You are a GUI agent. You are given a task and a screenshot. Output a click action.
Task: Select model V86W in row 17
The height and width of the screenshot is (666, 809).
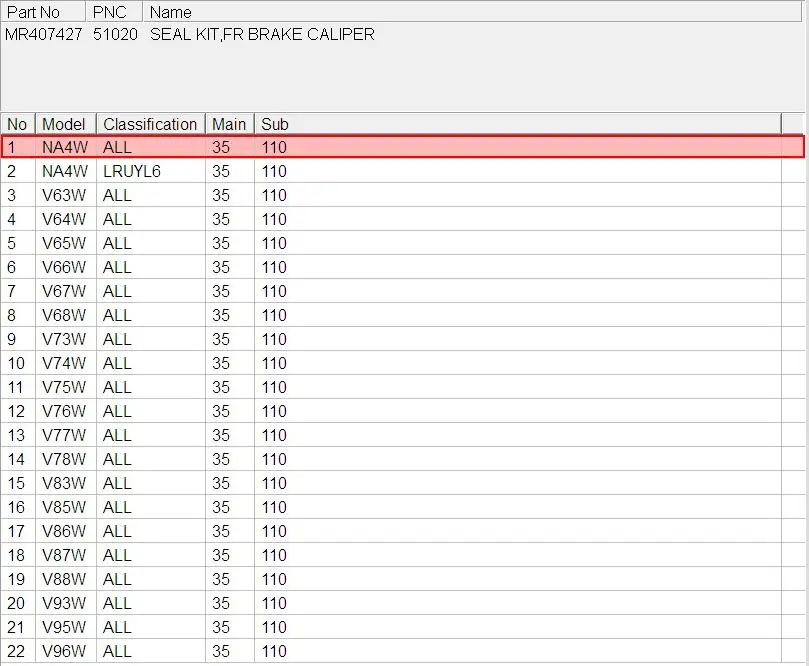[64, 531]
